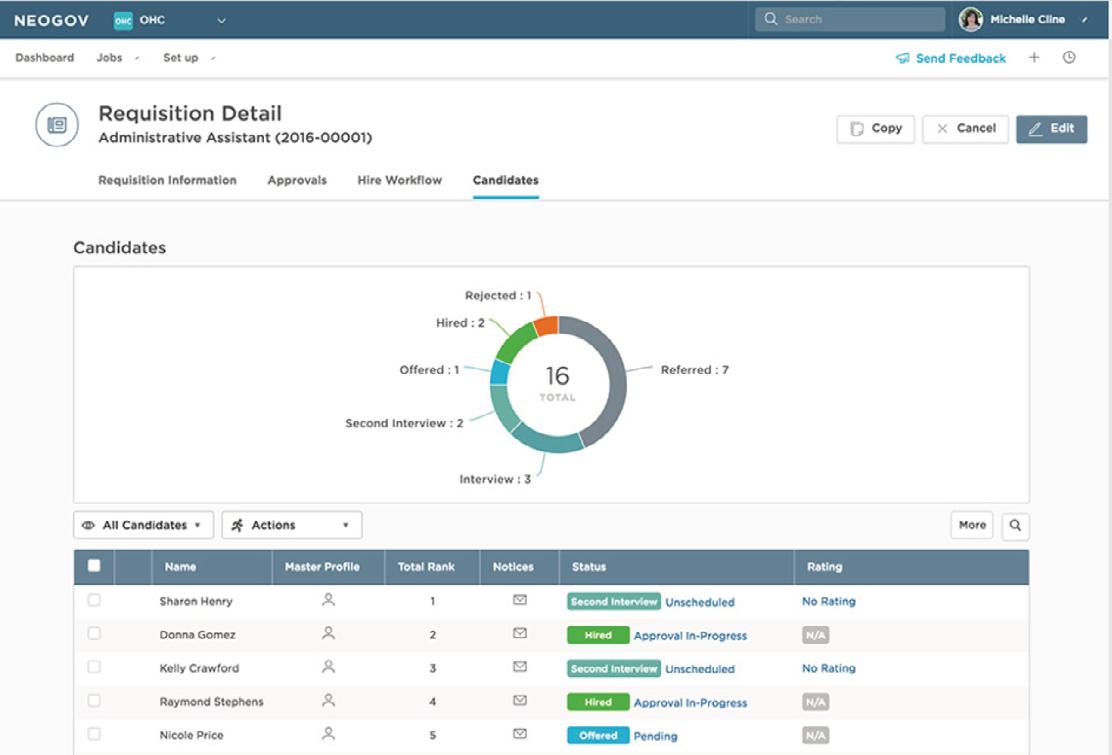
Task: Click Donna Gomez's notices envelope icon
Action: [520, 633]
